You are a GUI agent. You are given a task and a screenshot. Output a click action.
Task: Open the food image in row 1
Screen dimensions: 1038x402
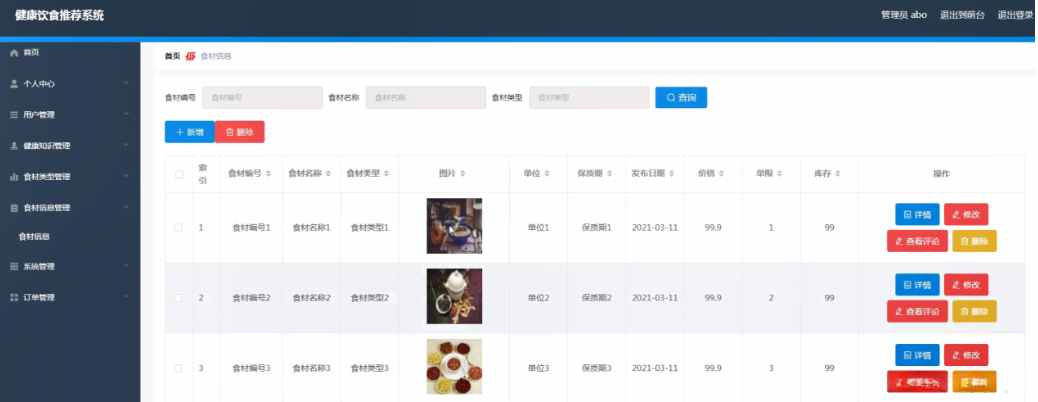(x=454, y=226)
